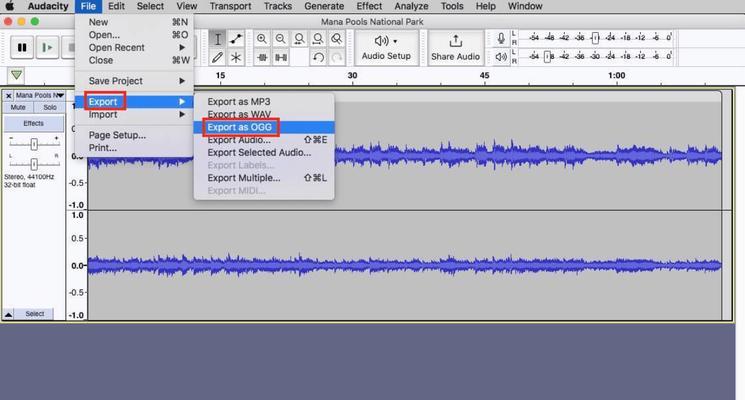
Task: Click Fit Selection to Width zoom icon
Action: [x=299, y=39]
